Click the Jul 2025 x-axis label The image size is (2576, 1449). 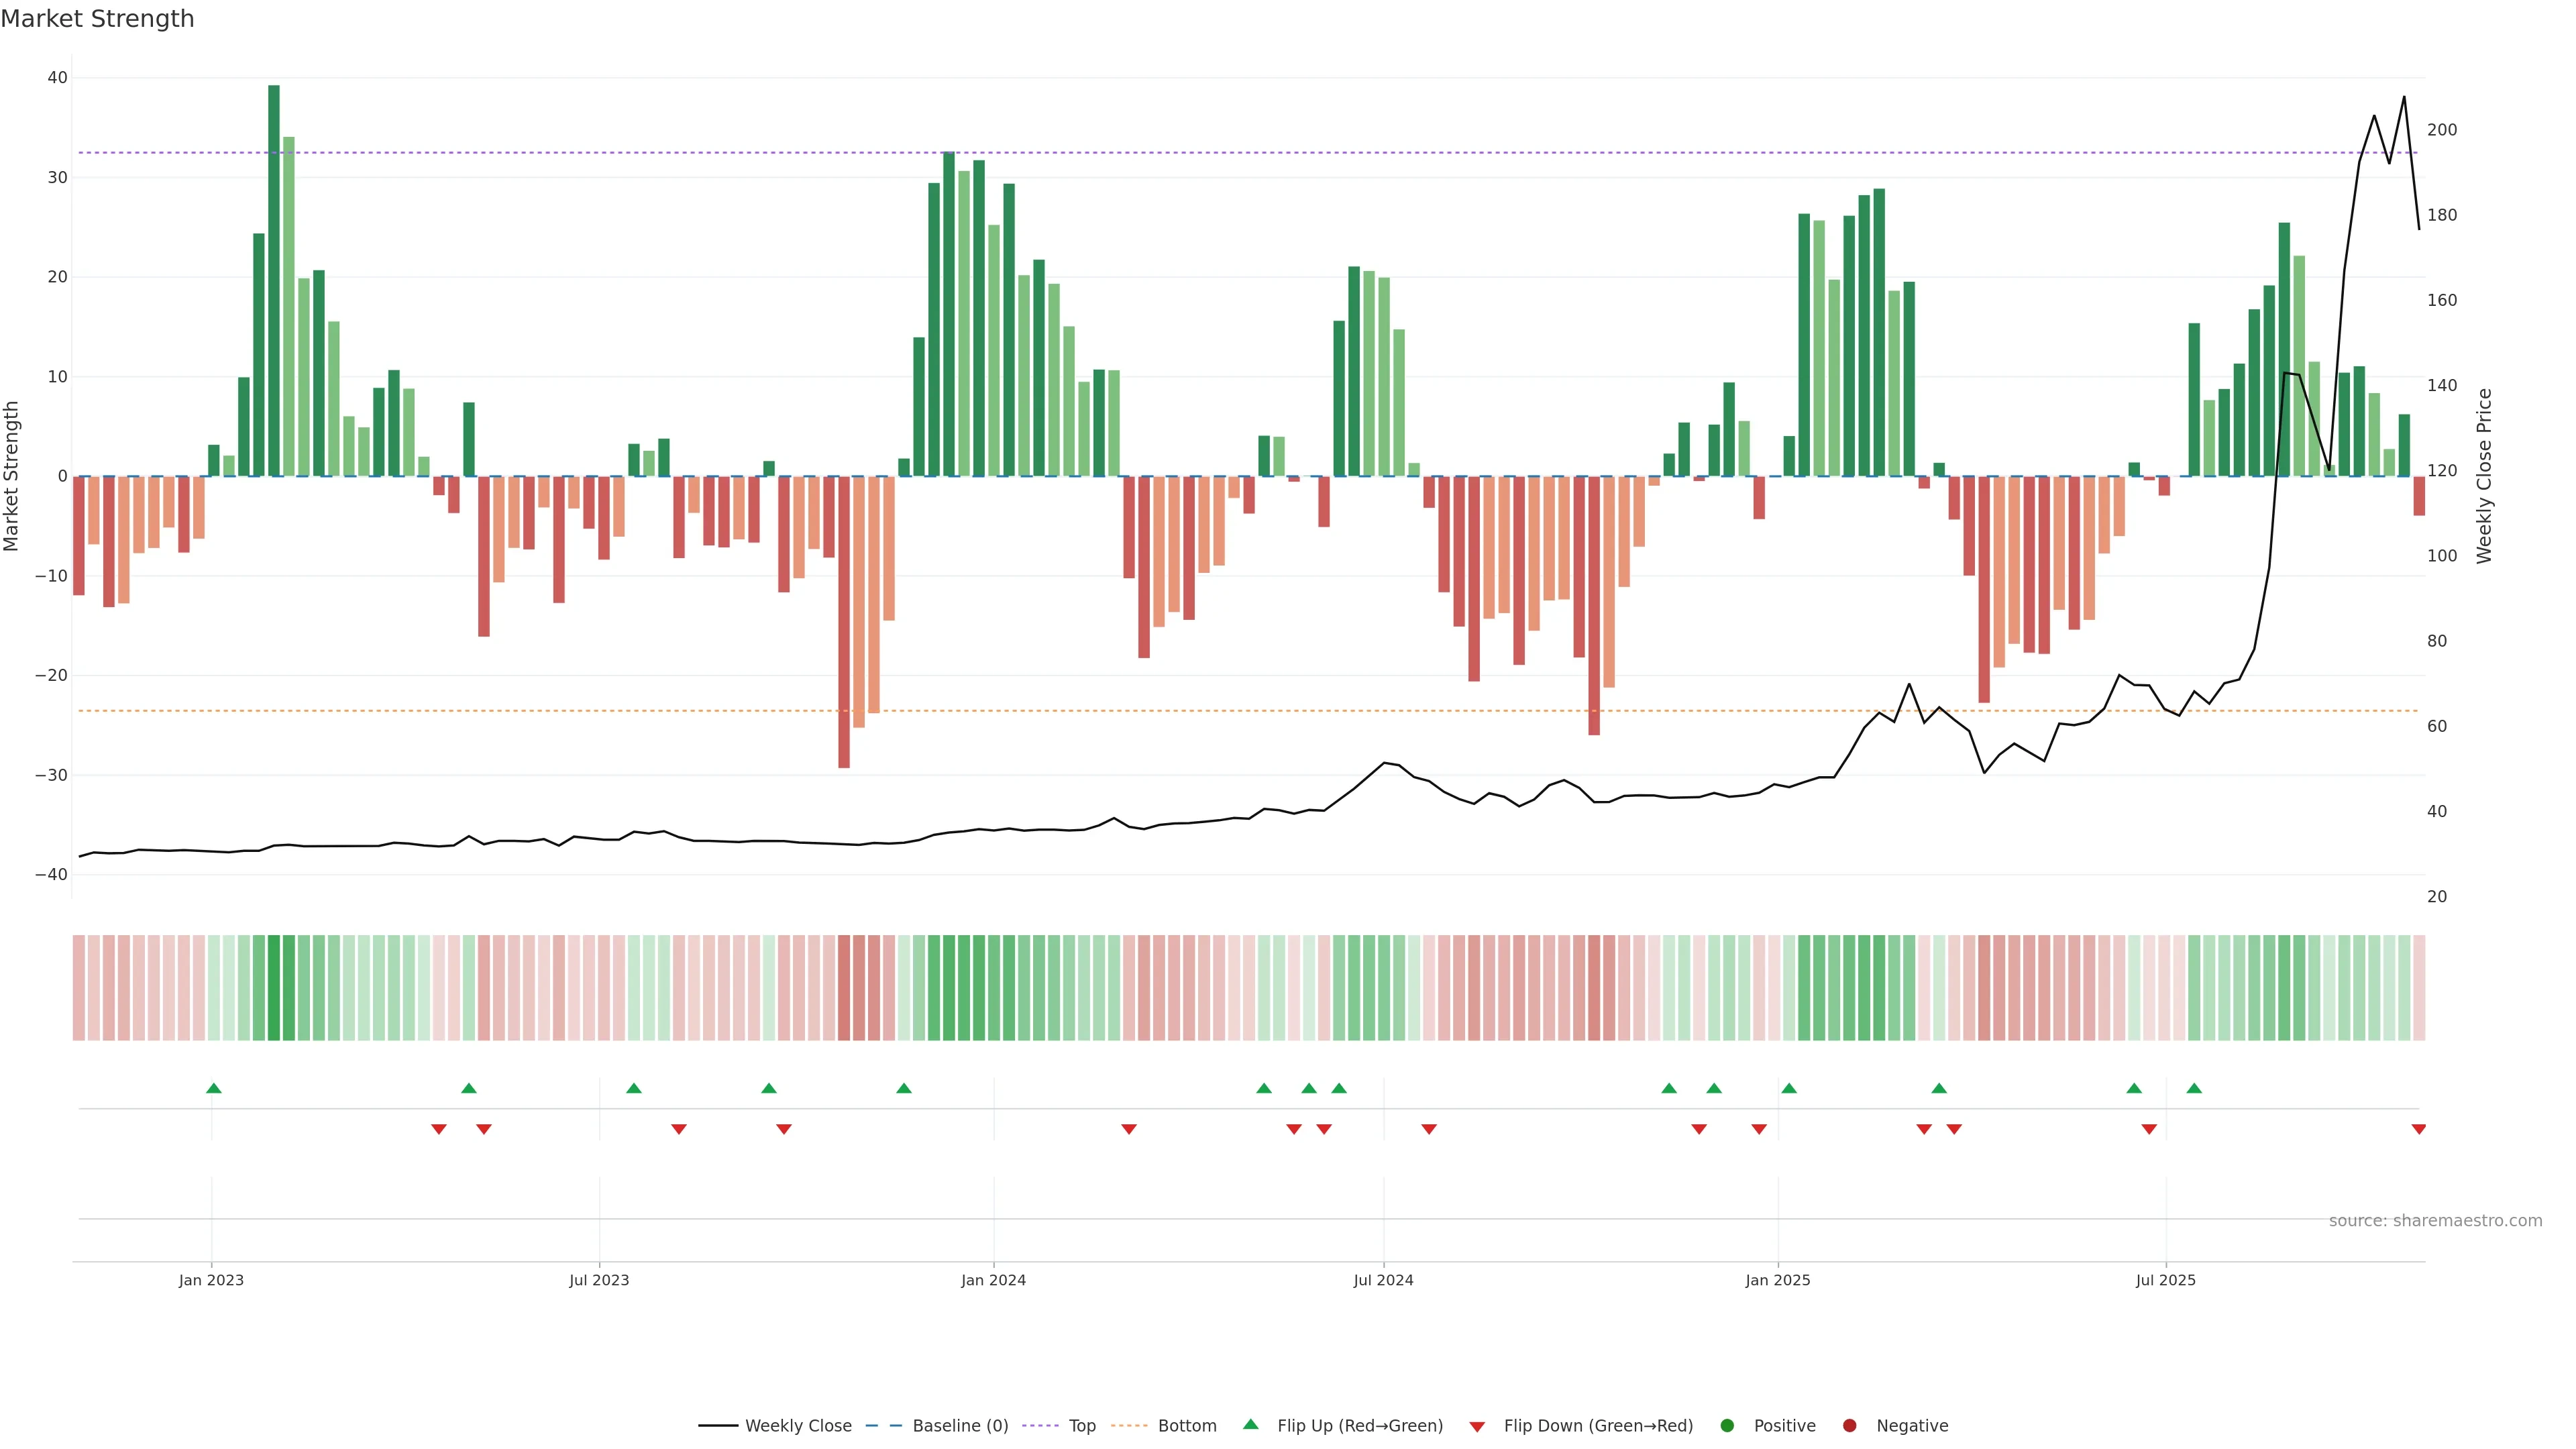(x=2165, y=1280)
